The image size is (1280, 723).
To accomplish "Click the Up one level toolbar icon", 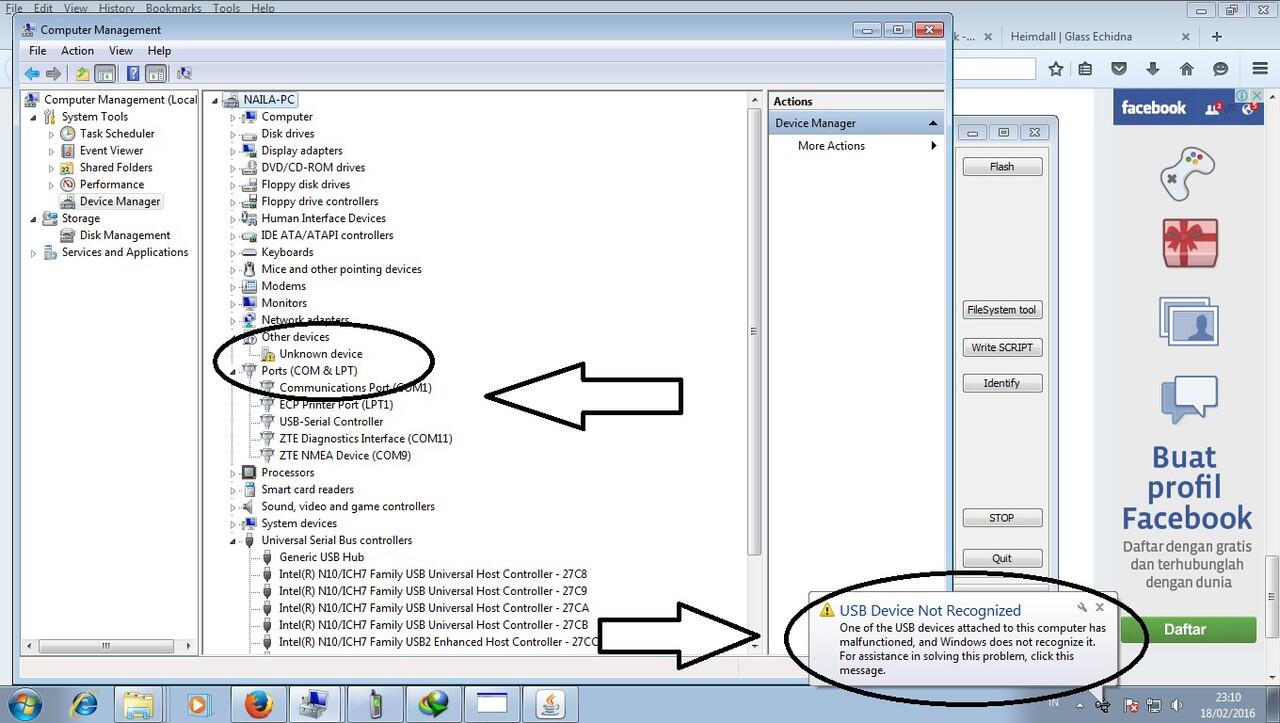I will click(x=82, y=73).
